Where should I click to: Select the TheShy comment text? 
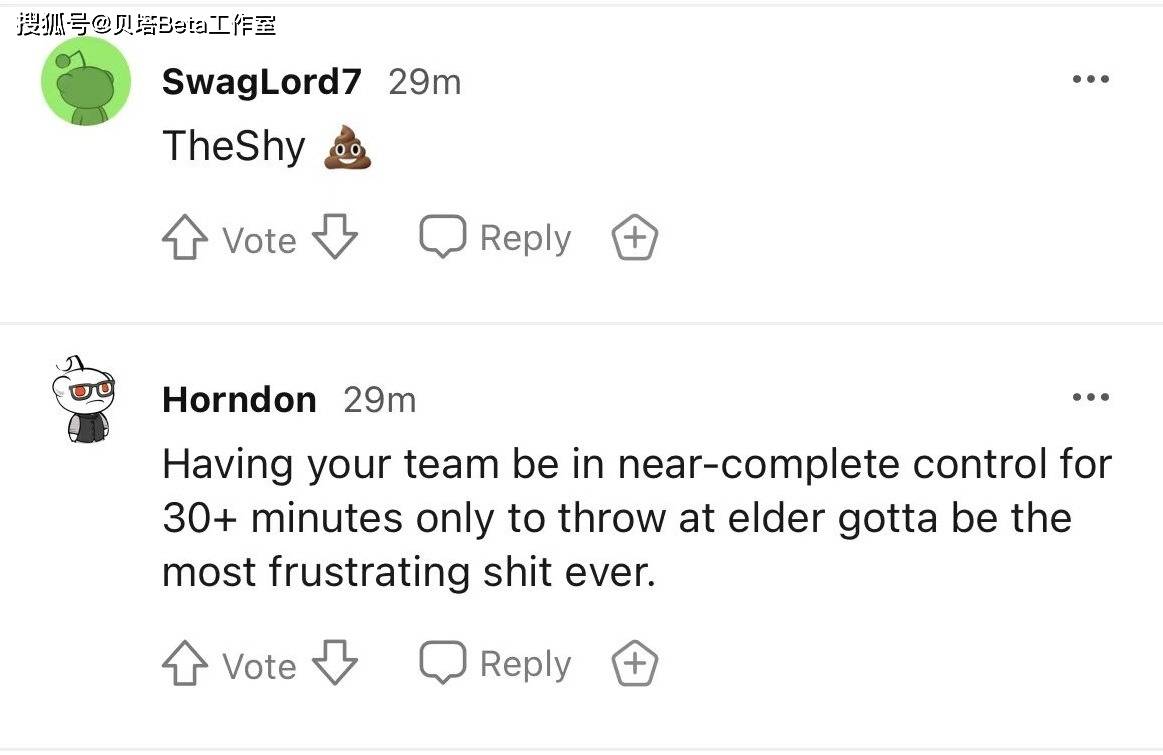234,146
